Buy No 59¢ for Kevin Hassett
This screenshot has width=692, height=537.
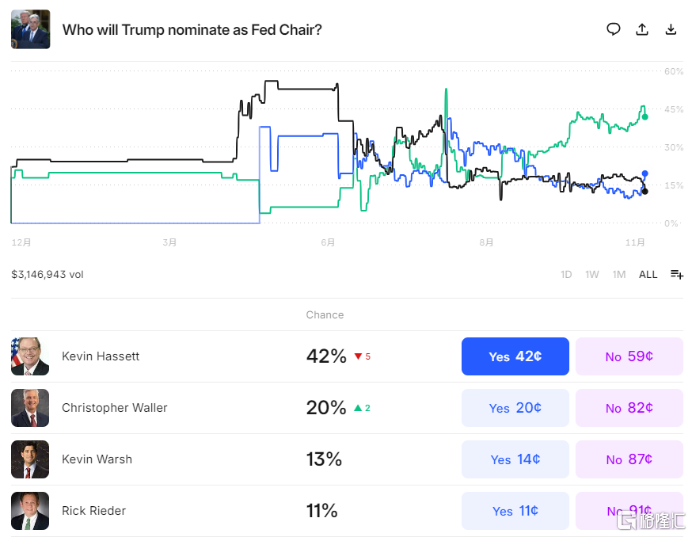click(x=629, y=357)
